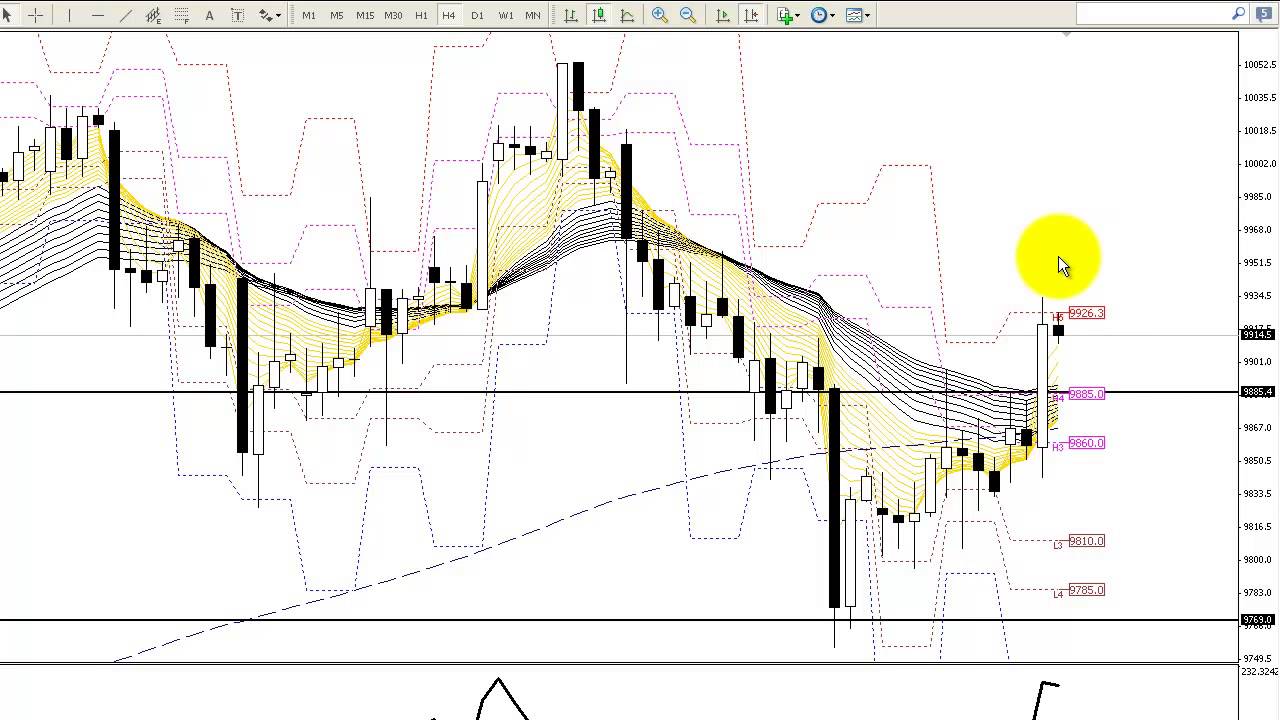
Task: Toggle the chart shift button
Action: [751, 15]
